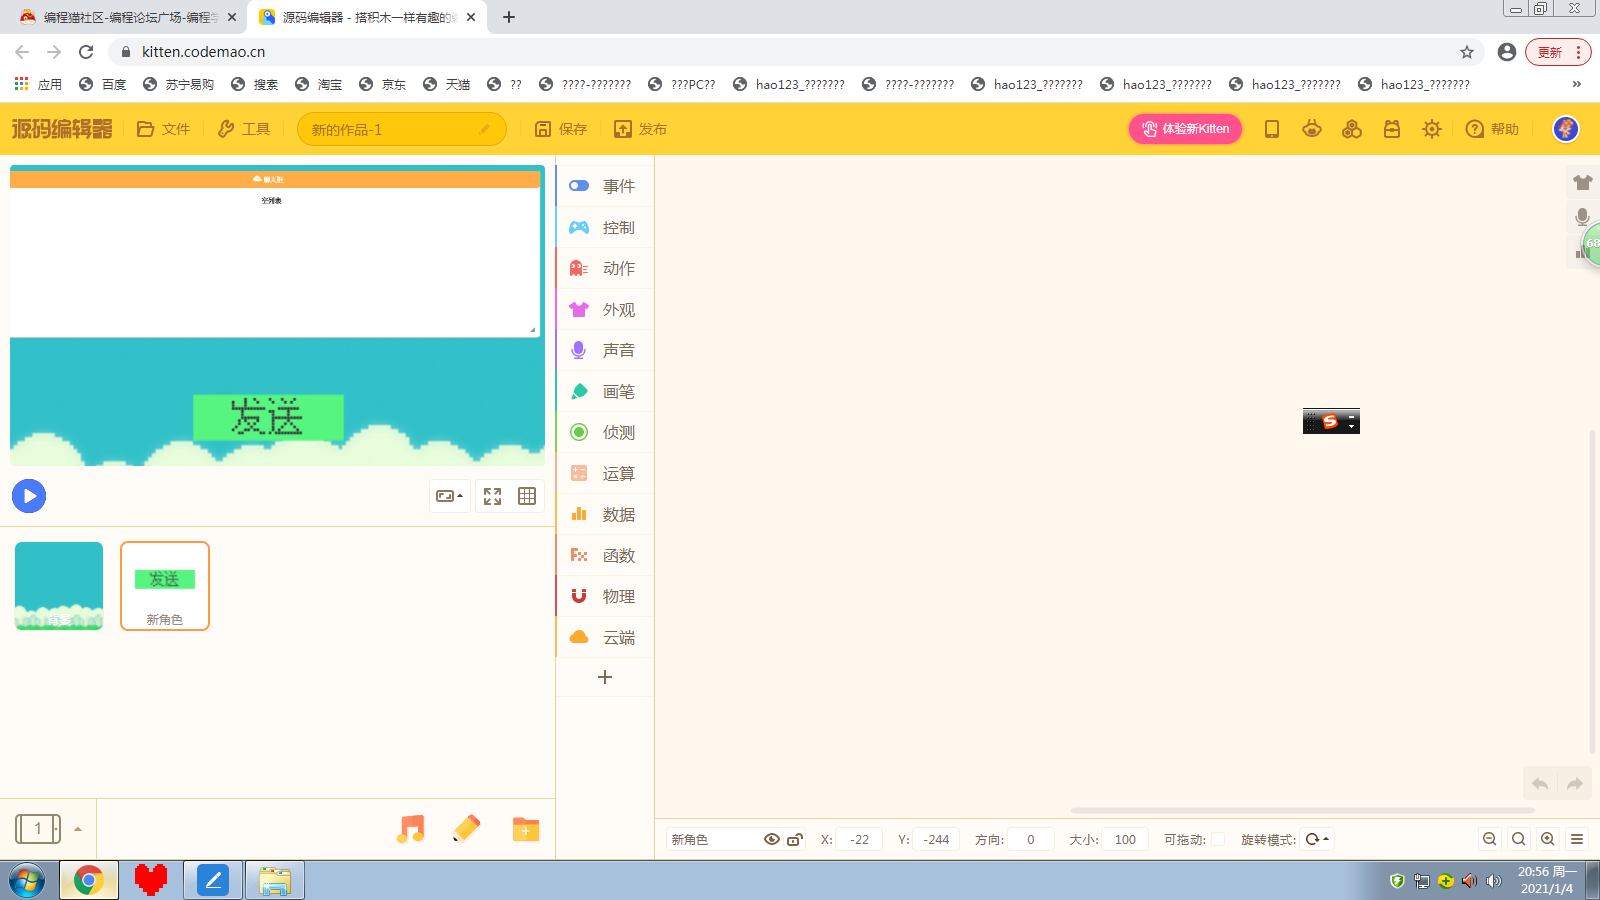Click the cat-face icon in header
This screenshot has width=1600, height=900.
pos(1312,129)
